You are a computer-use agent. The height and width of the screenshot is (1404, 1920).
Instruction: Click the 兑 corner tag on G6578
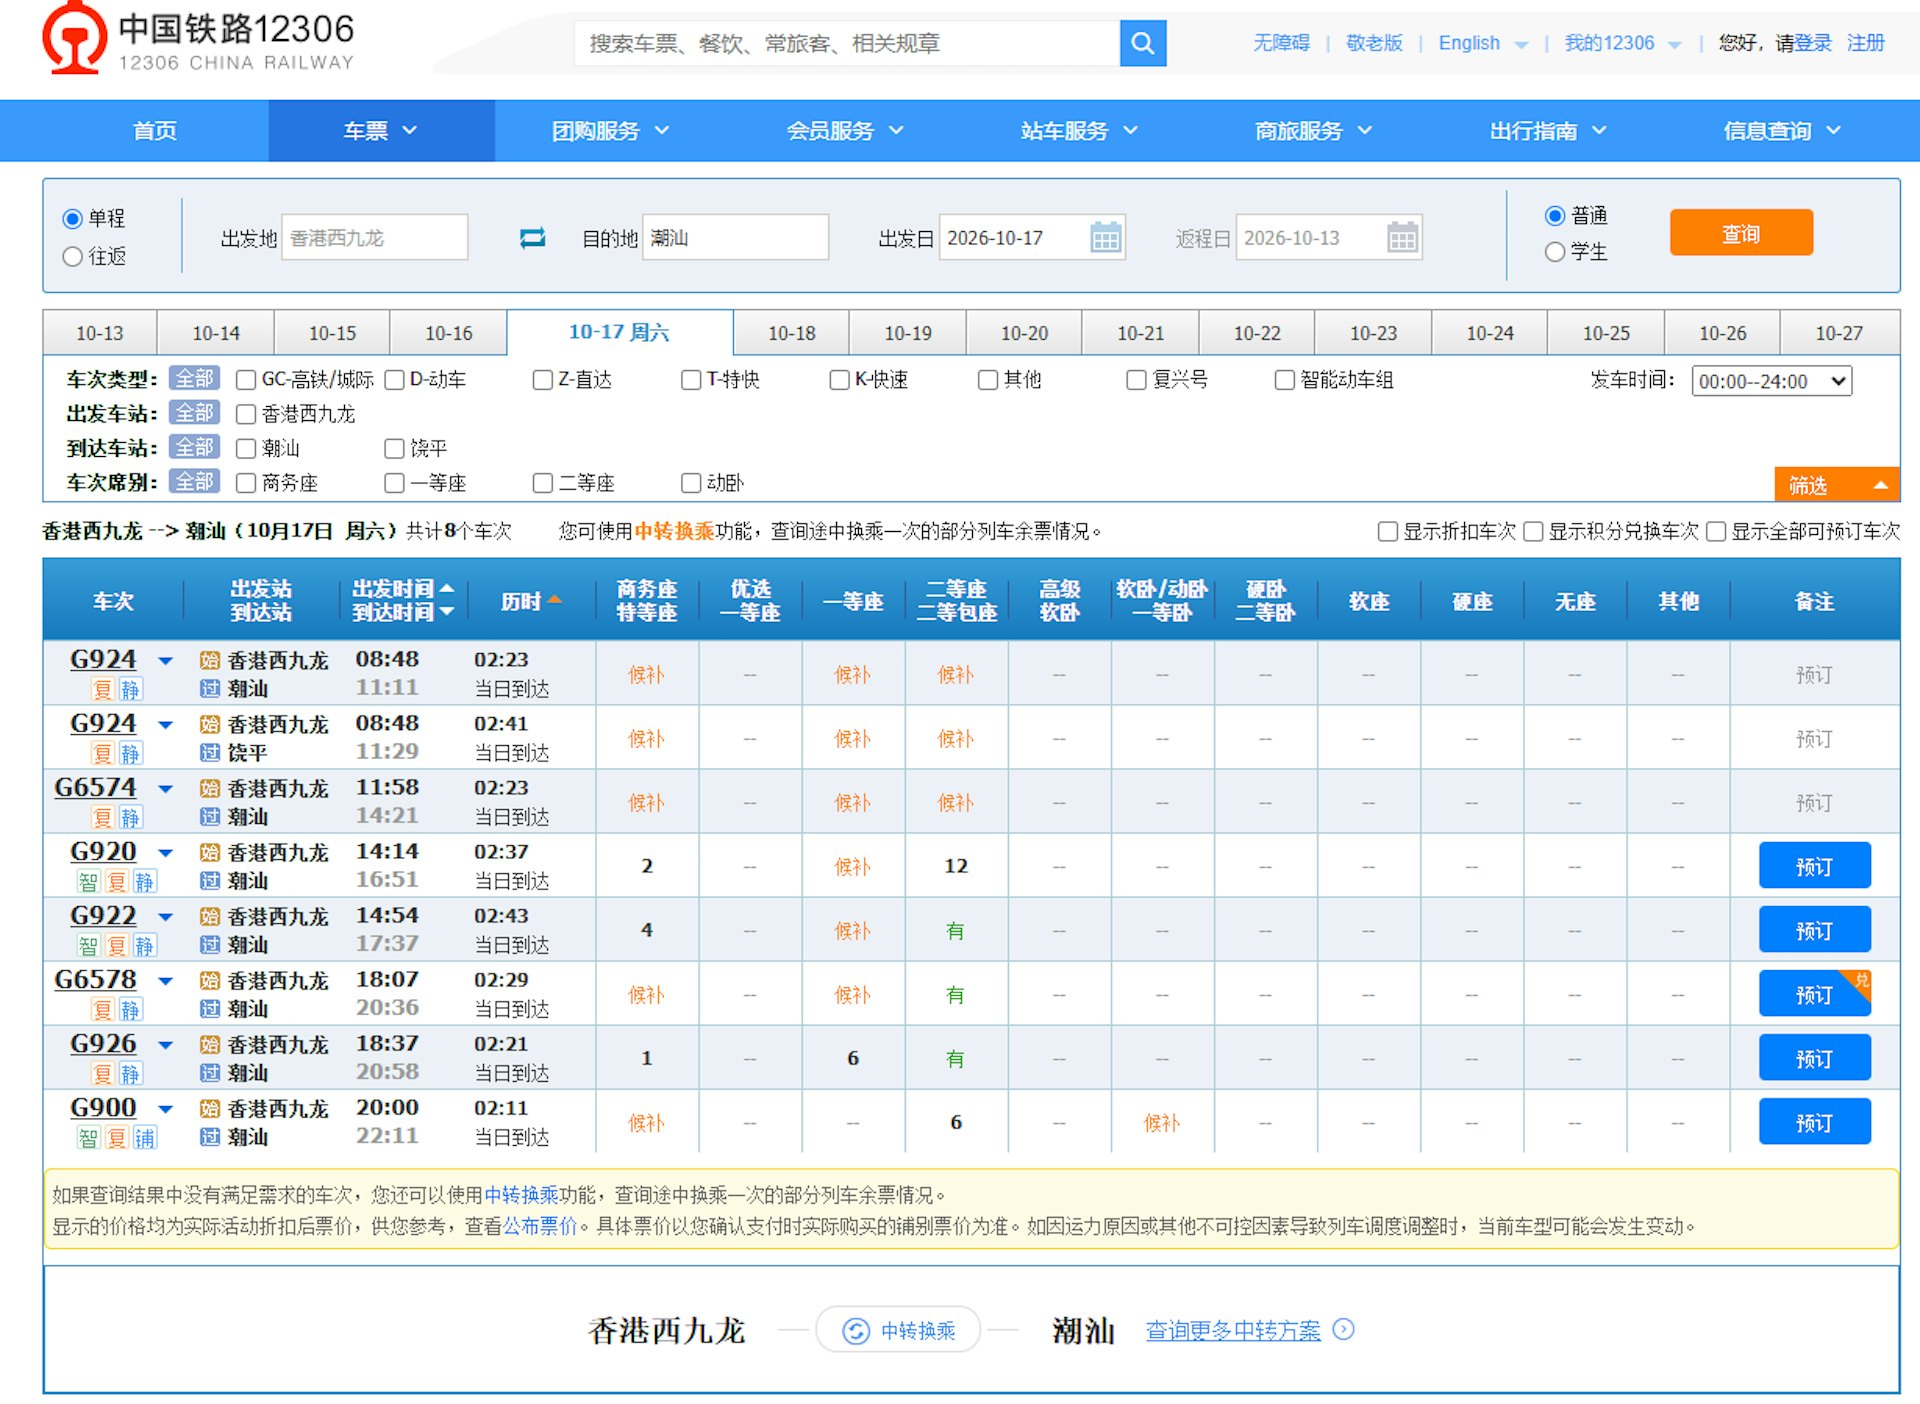[x=1861, y=981]
